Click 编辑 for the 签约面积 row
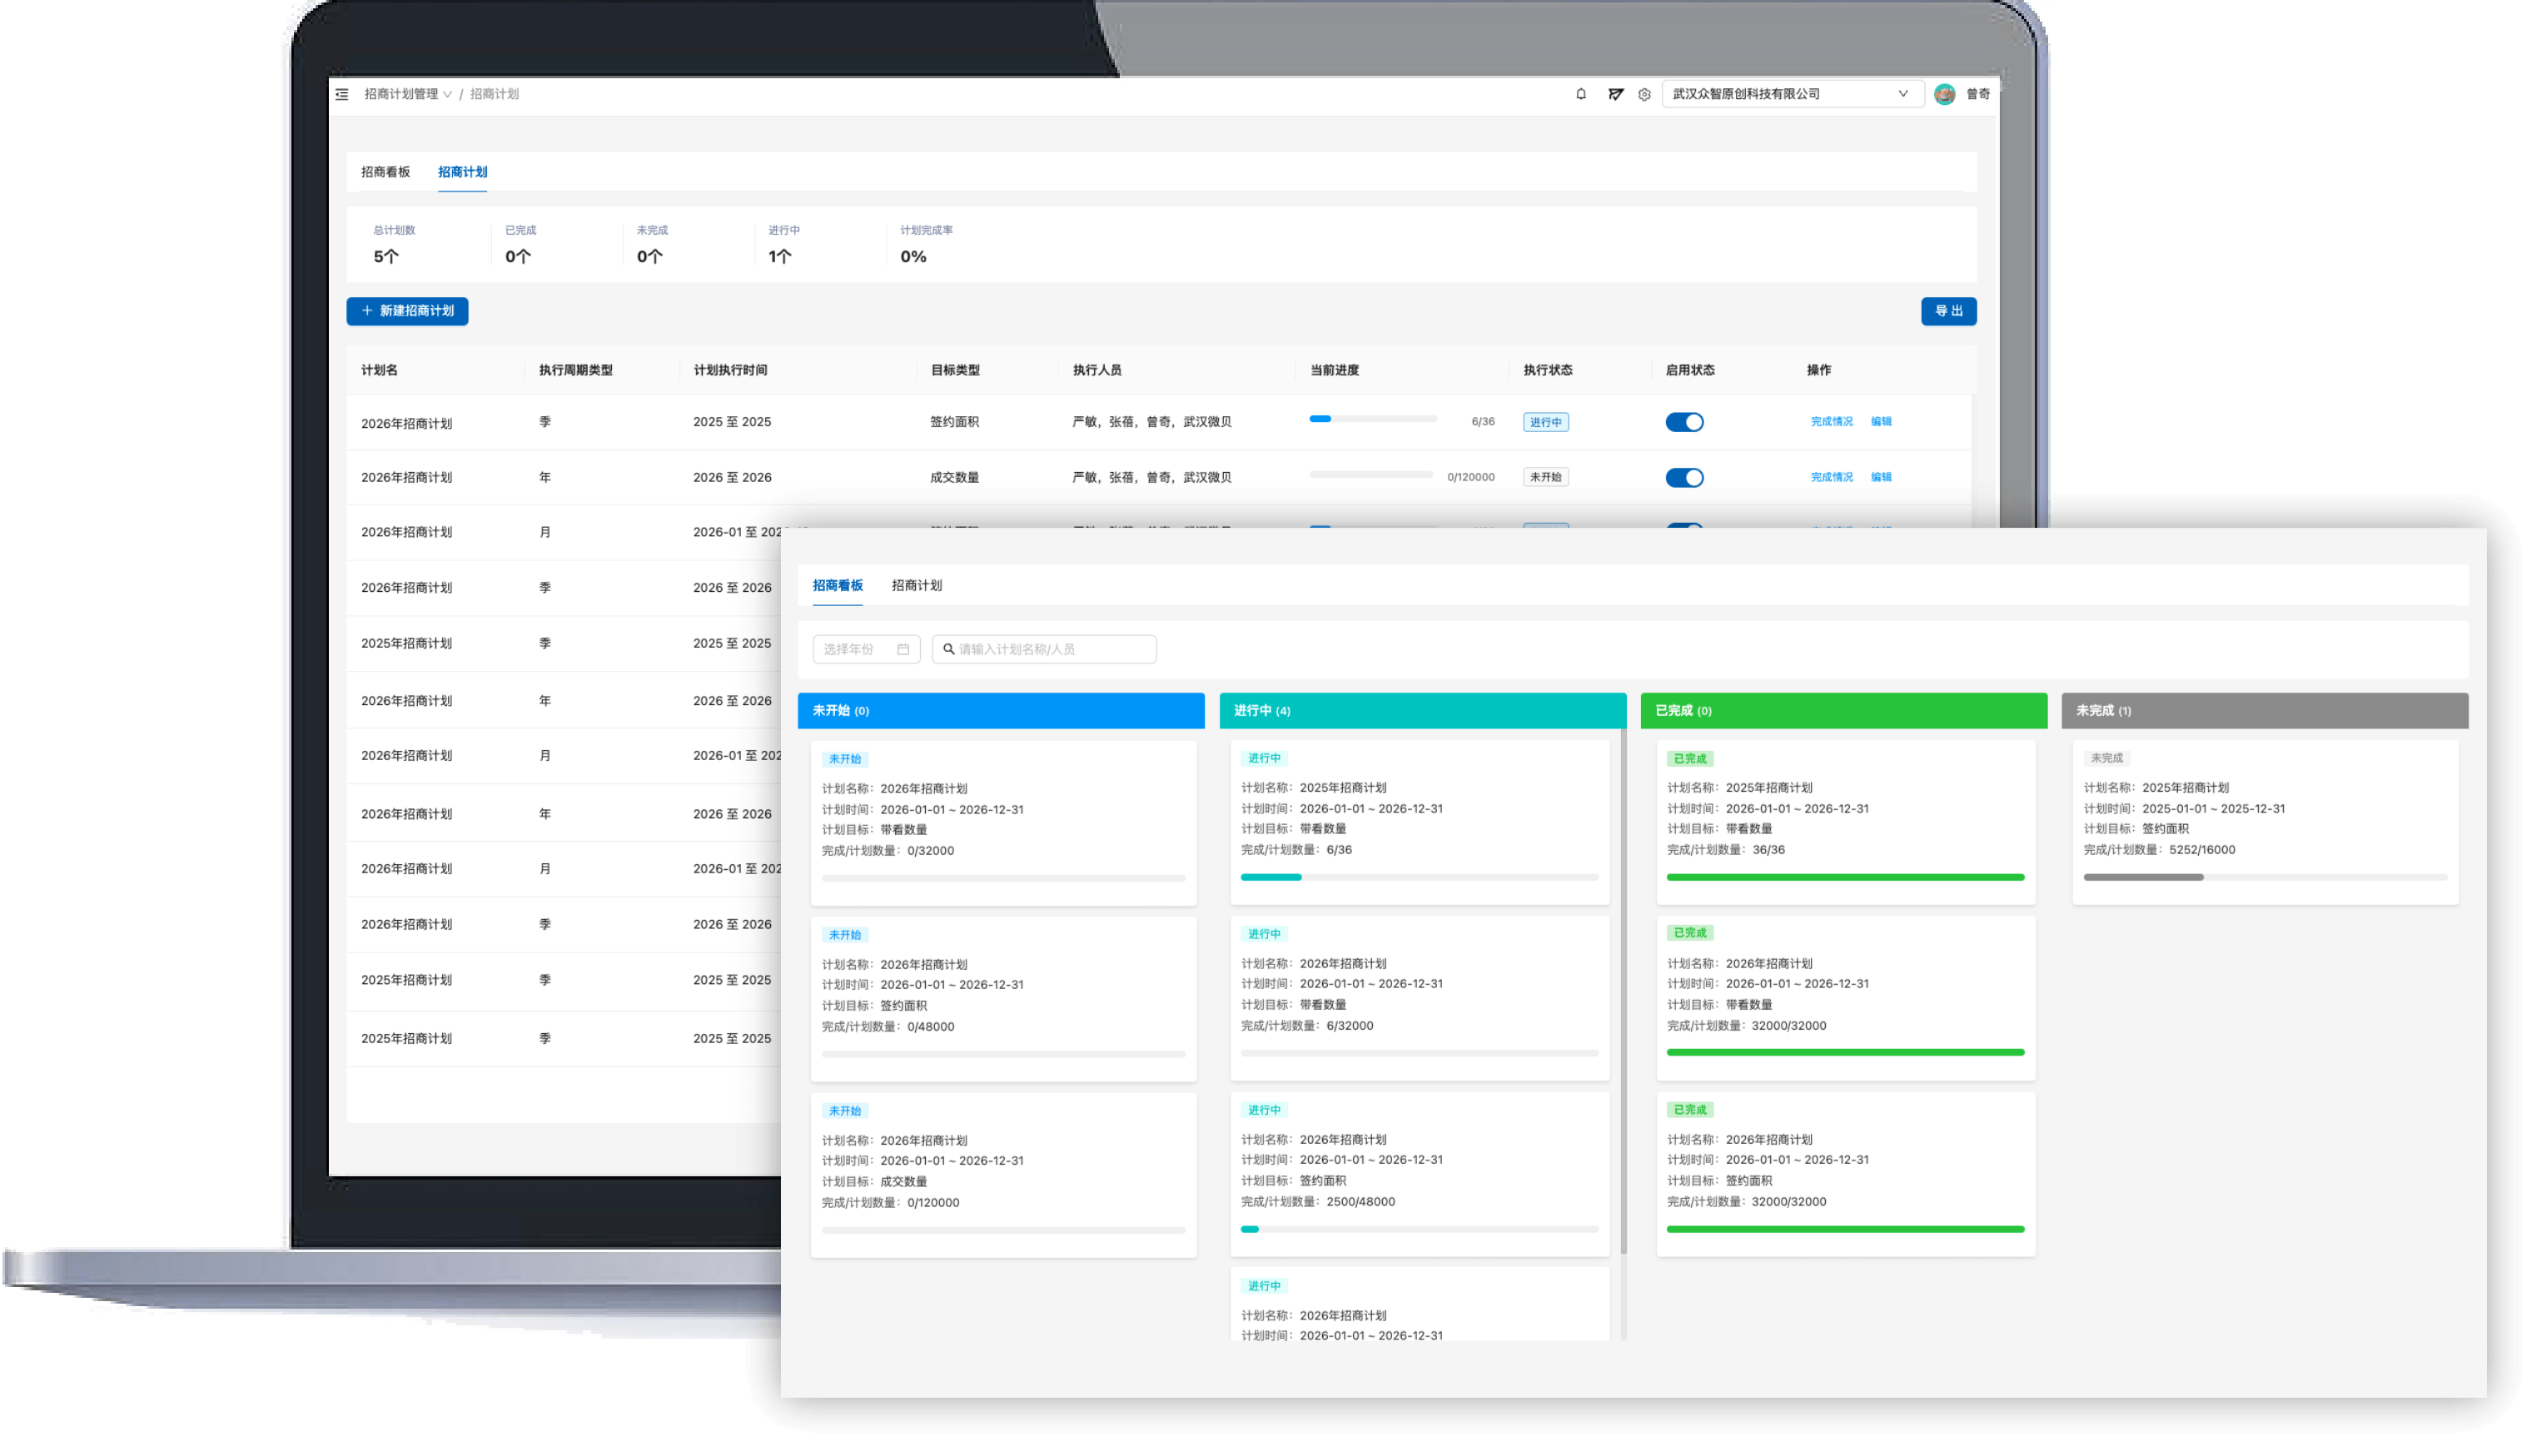Viewport: 2546px width, 1456px height. click(x=1881, y=422)
